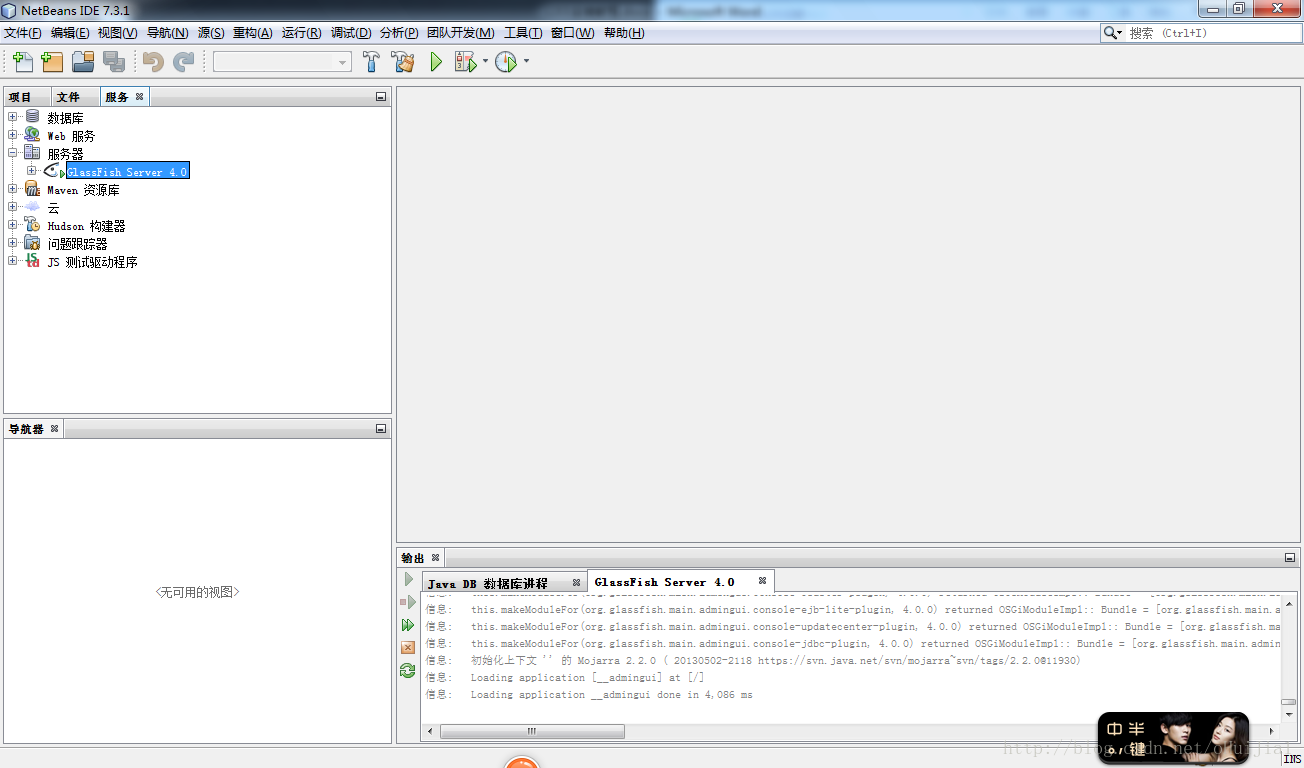This screenshot has width=1304, height=768.
Task: Expand the 问题跟踪器 tree node
Action: tap(13, 243)
